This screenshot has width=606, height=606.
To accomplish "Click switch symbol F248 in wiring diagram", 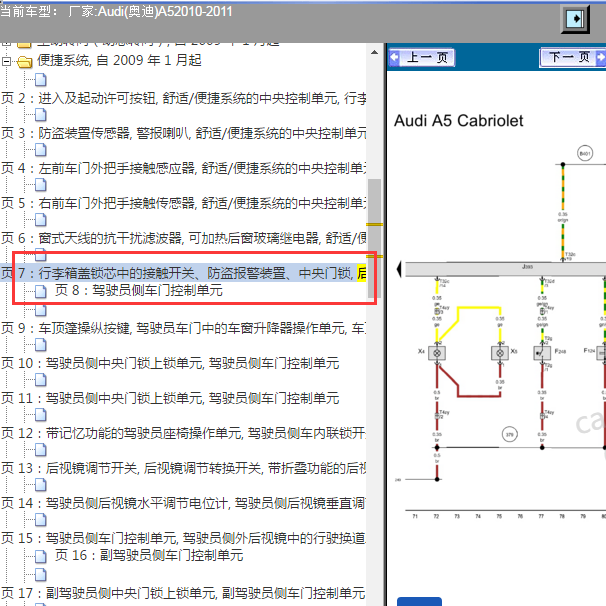I will 542,353.
